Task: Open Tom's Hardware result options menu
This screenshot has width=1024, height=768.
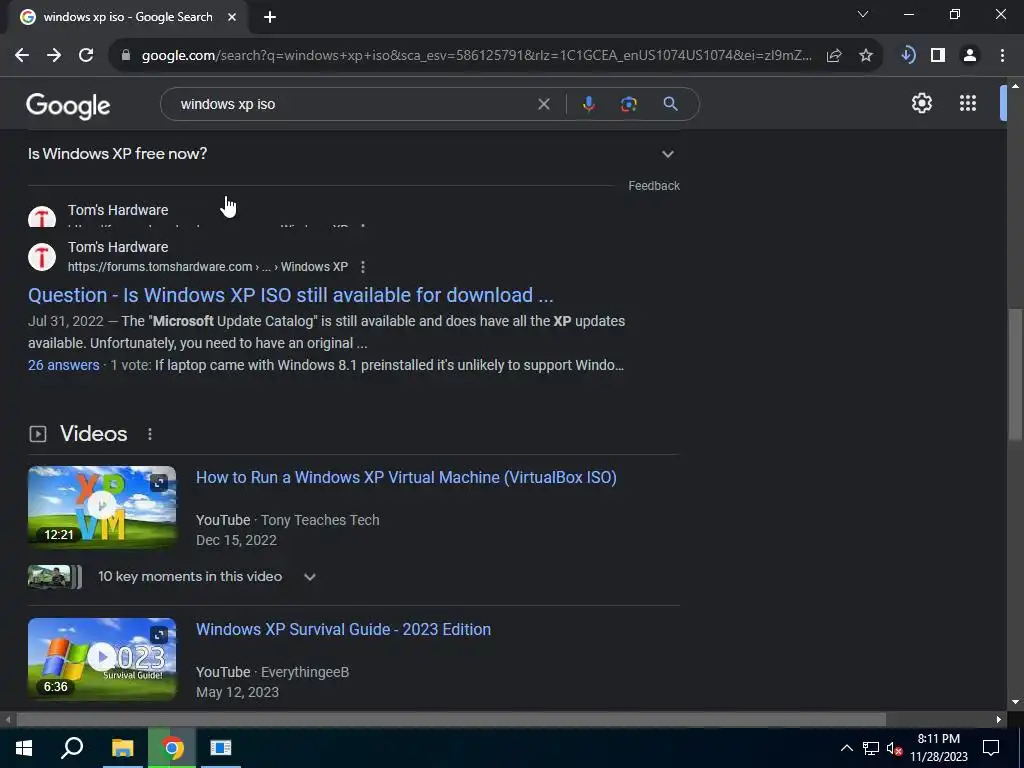Action: [x=363, y=267]
